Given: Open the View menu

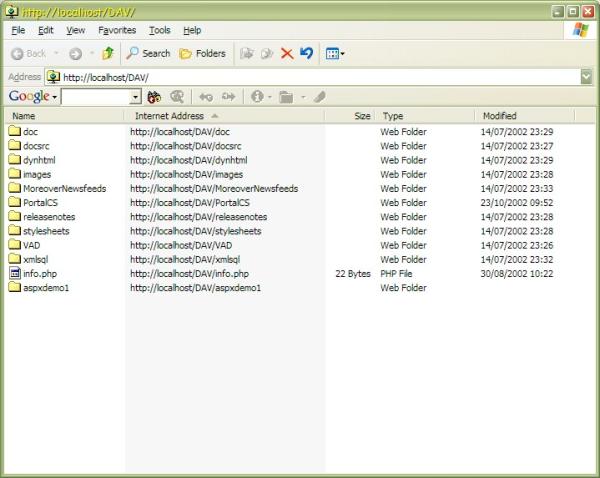Looking at the screenshot, I should tap(75, 30).
